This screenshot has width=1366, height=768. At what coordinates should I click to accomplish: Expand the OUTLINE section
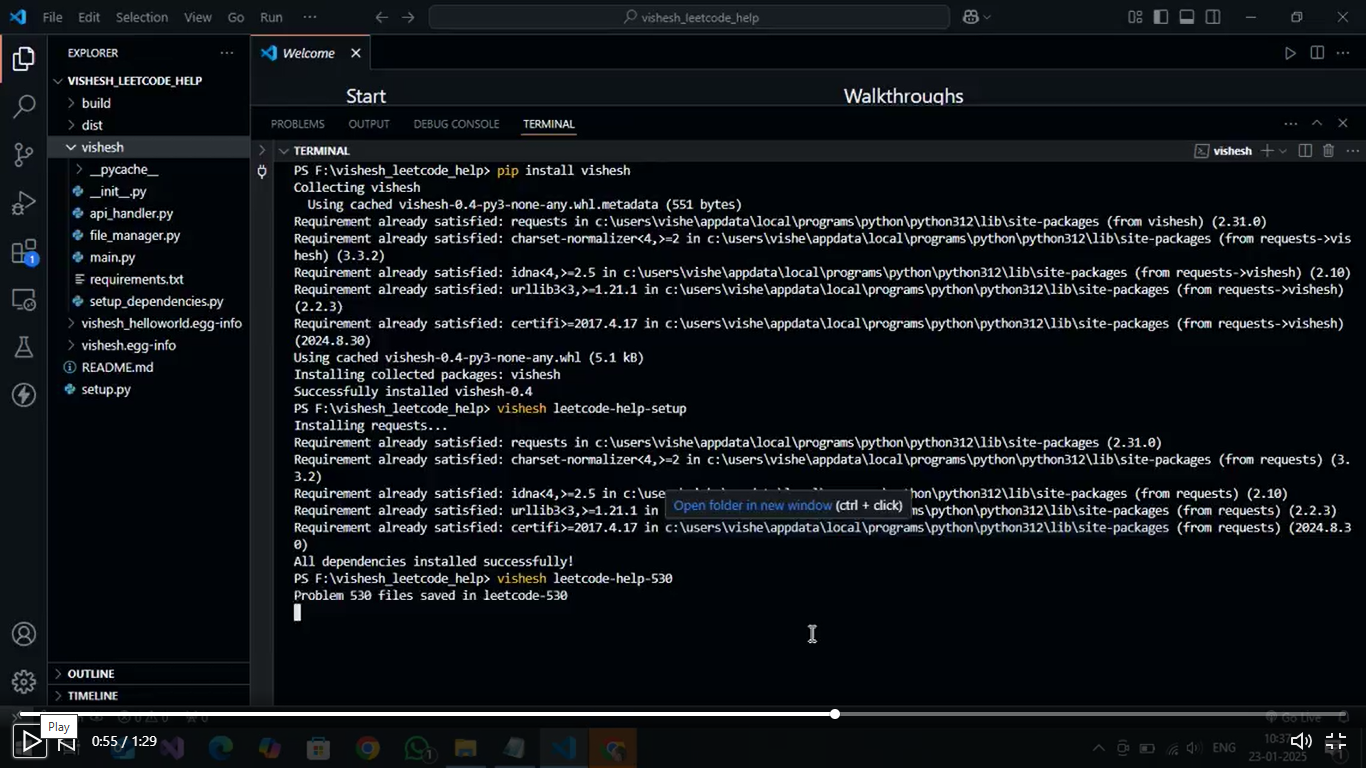click(x=90, y=674)
